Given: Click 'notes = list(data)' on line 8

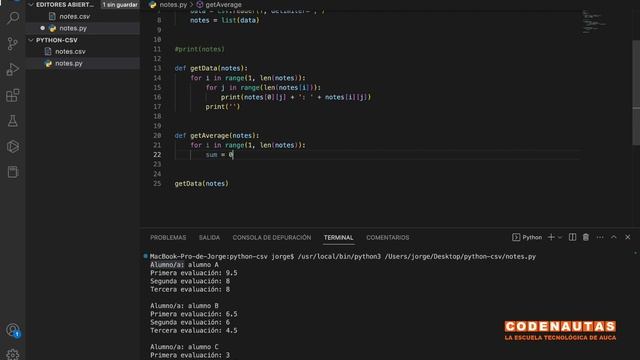Looking at the screenshot, I should click(224, 20).
